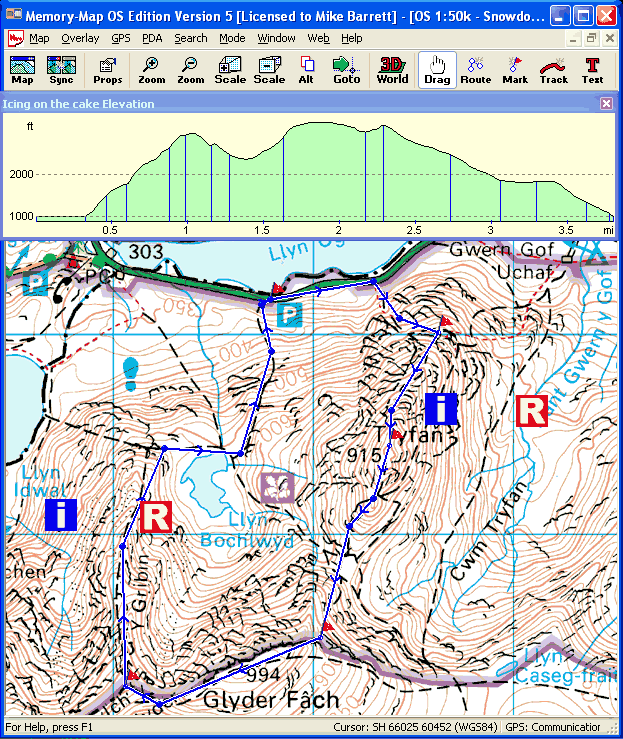623x739 pixels.
Task: Select the Mark tool
Action: tap(515, 70)
